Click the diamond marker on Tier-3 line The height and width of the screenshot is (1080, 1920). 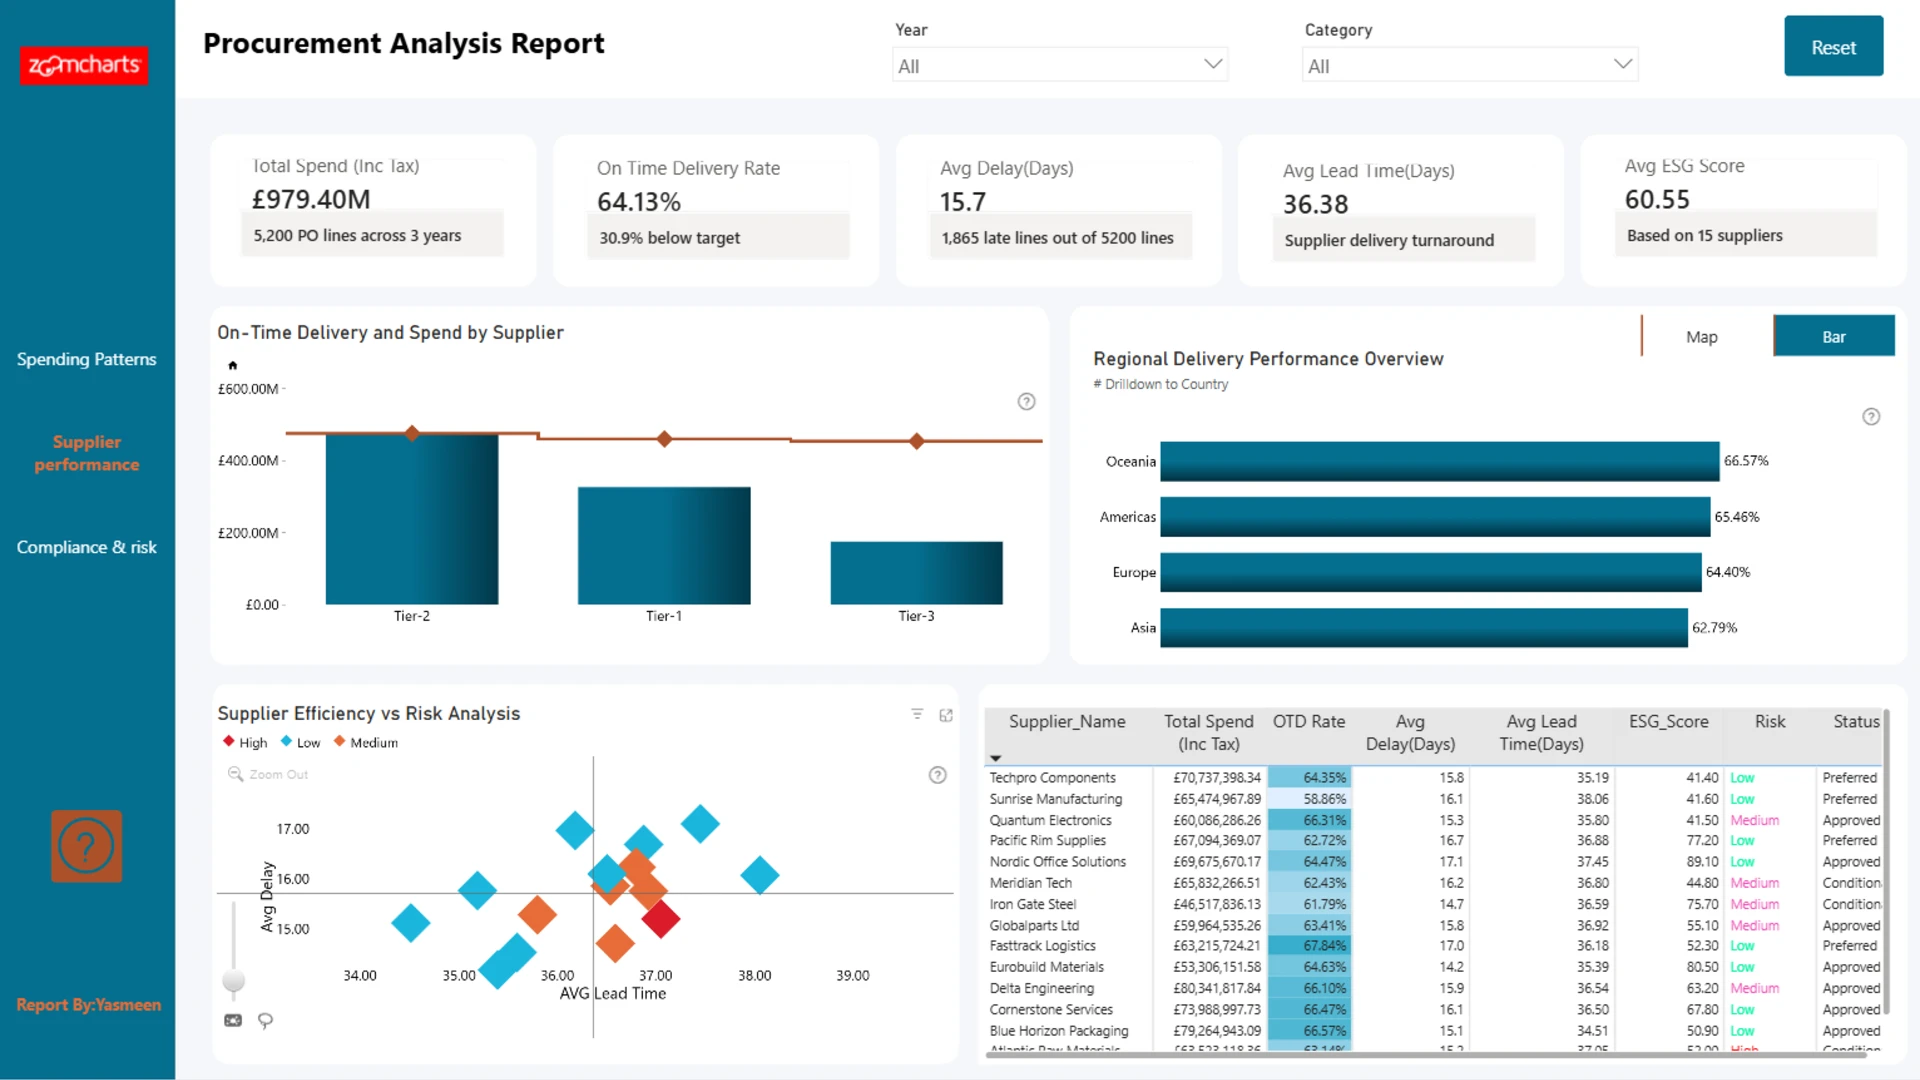pyautogui.click(x=917, y=441)
